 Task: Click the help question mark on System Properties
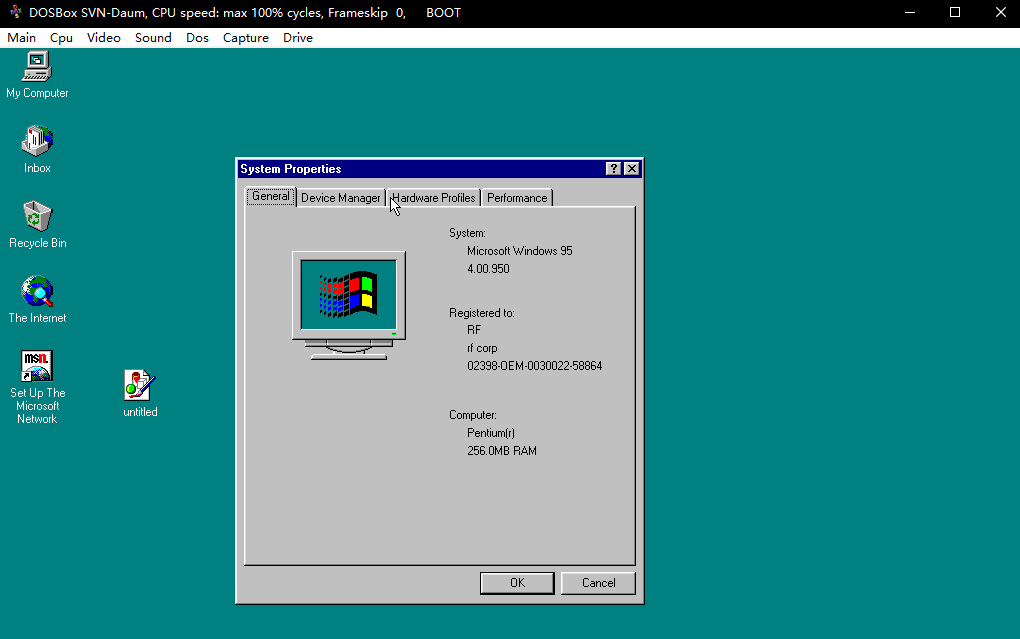coord(613,168)
